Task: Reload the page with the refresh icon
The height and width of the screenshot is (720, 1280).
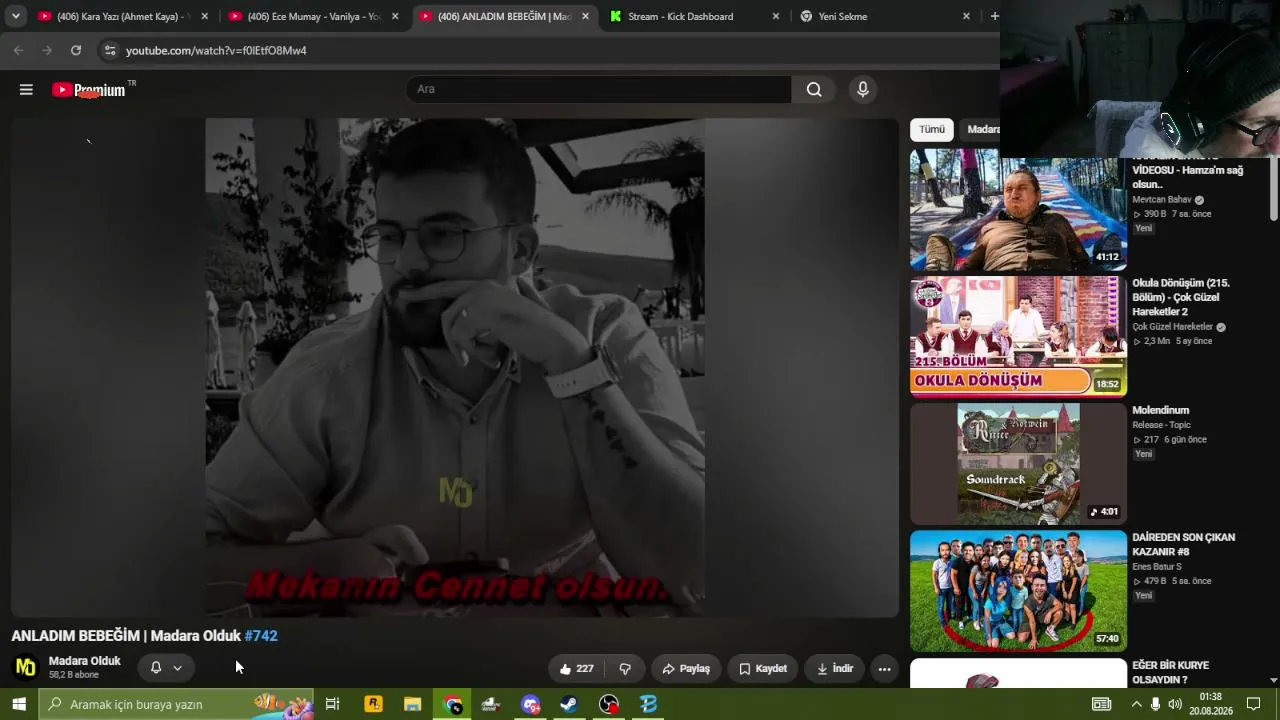Action: [x=76, y=50]
